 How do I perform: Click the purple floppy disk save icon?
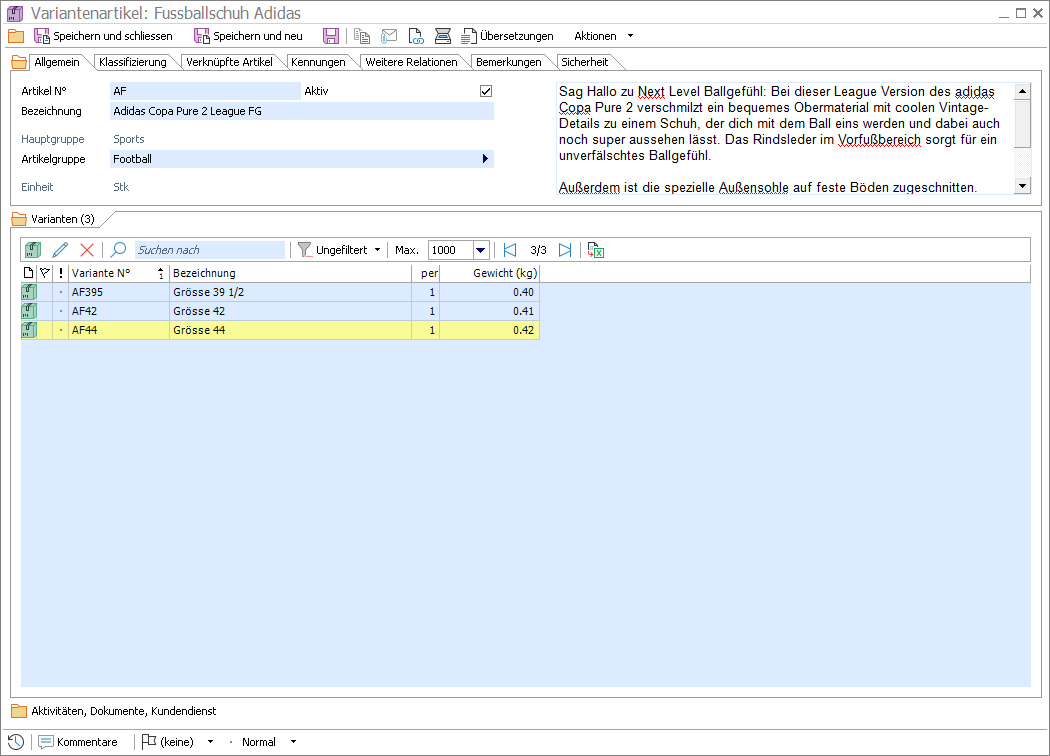coord(331,36)
